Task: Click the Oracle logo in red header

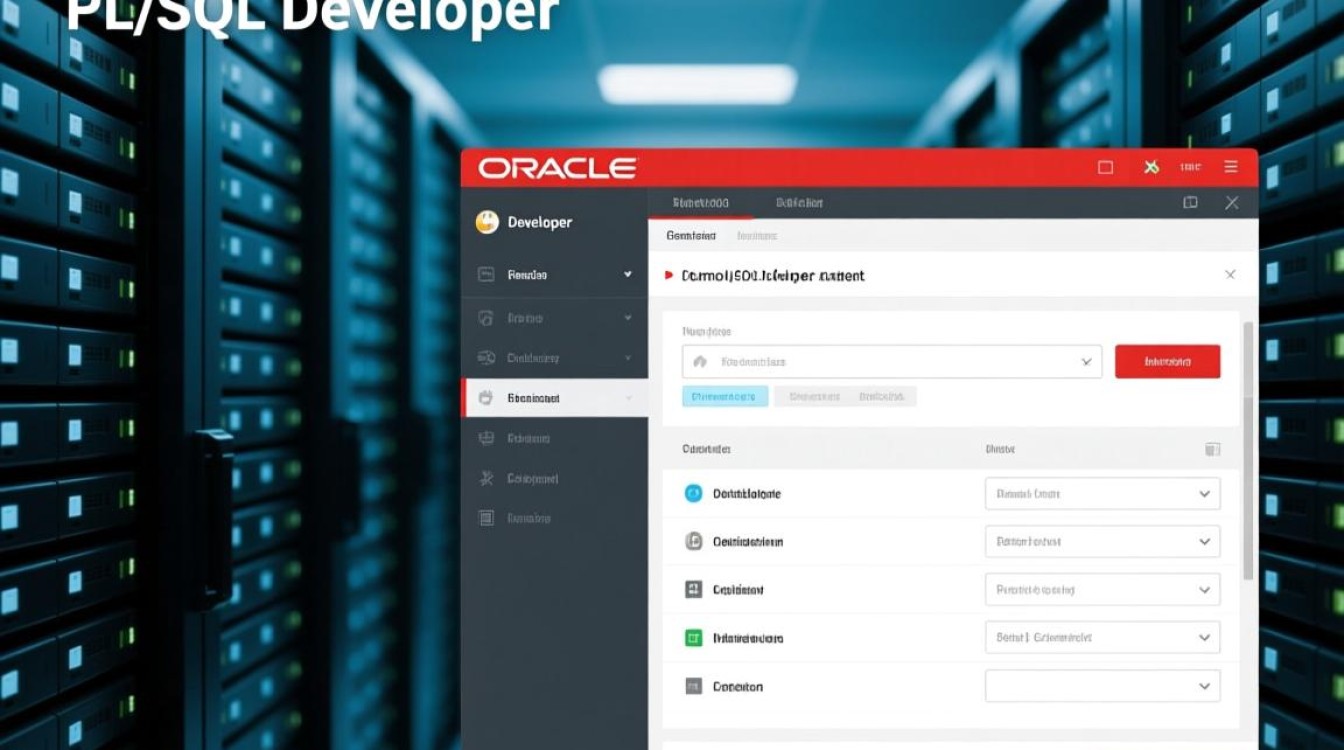Action: [x=556, y=168]
